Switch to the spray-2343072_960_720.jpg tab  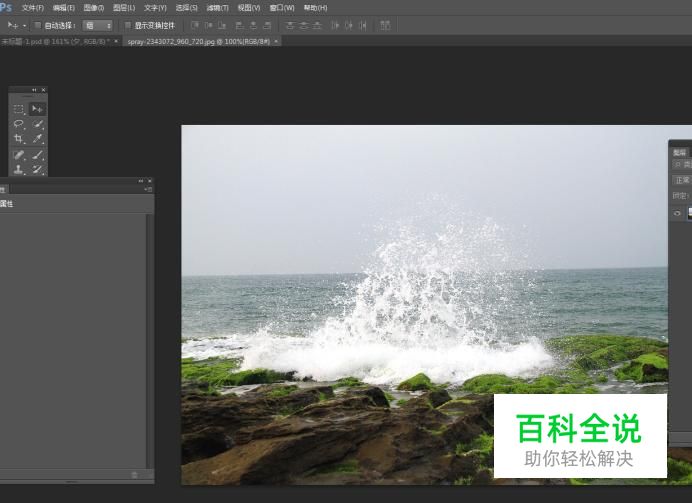(196, 41)
